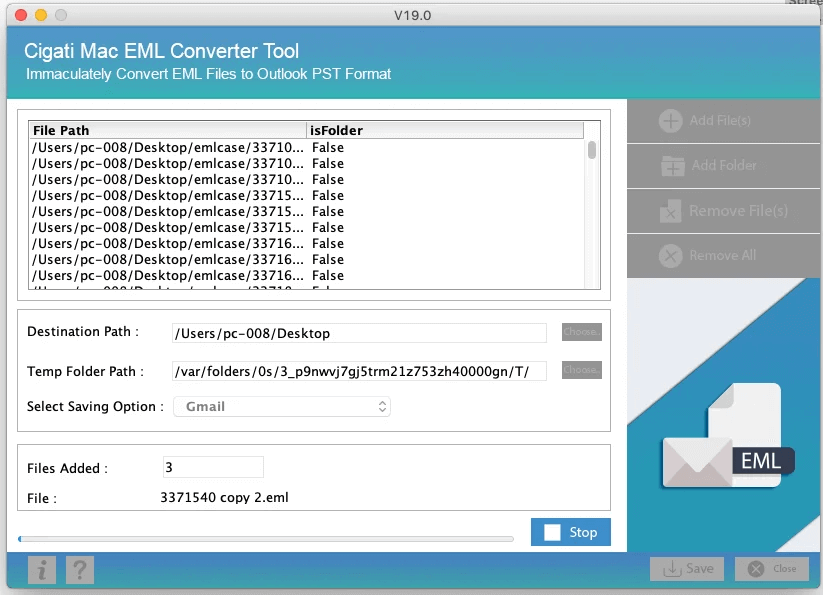Viewport: 823px width, 595px height.
Task: Open the Select Saving Option Gmail dropdown
Action: 282,407
